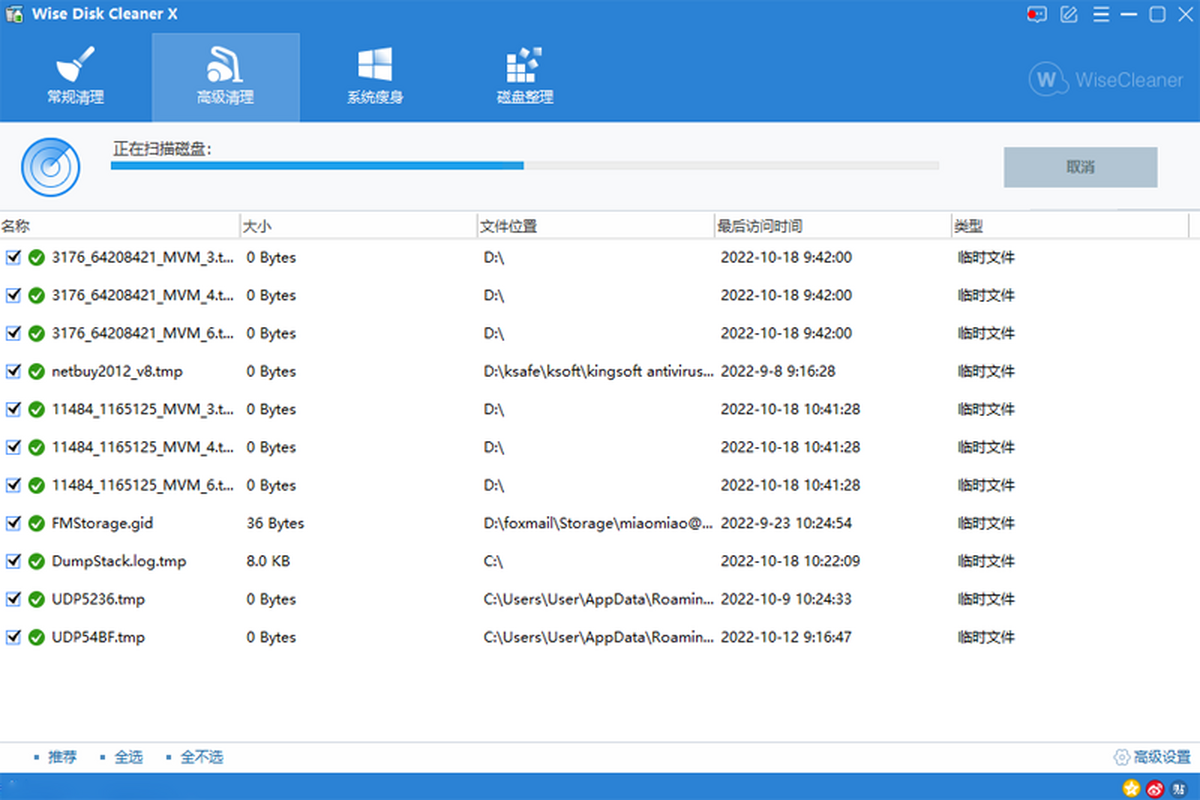This screenshot has height=800, width=1200.
Task: Click the Tieba icon in status bar
Action: [1178, 787]
